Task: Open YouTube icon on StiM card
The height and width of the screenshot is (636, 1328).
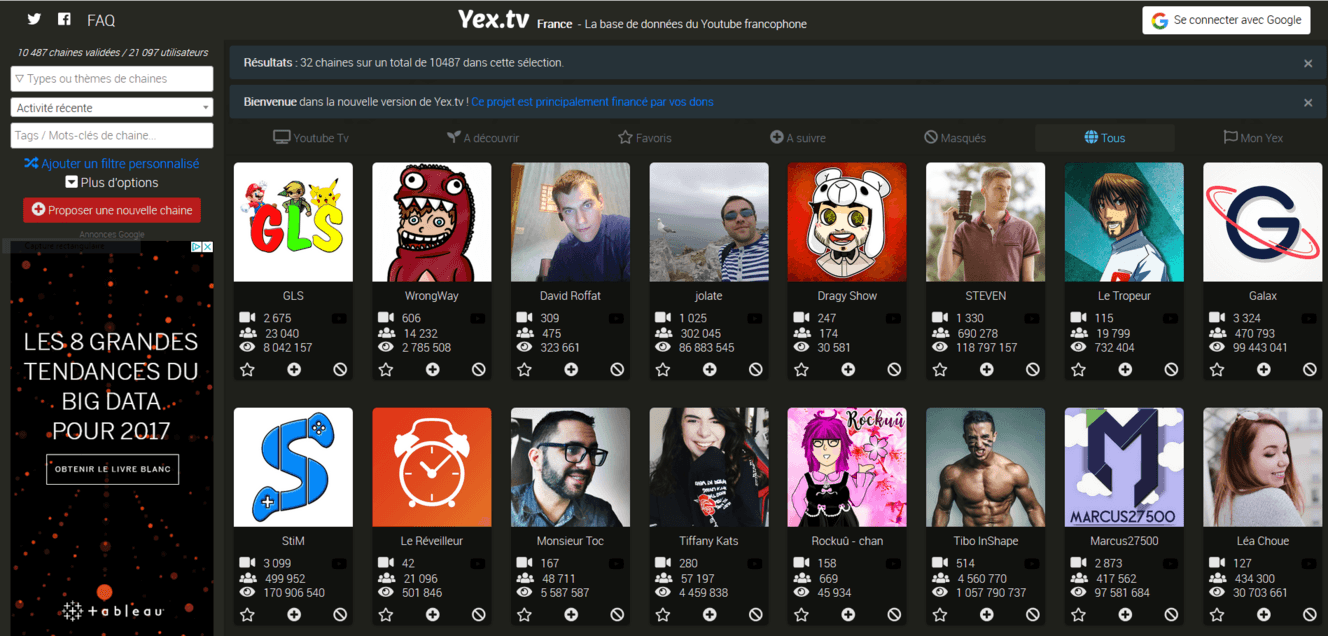Action: (339, 563)
